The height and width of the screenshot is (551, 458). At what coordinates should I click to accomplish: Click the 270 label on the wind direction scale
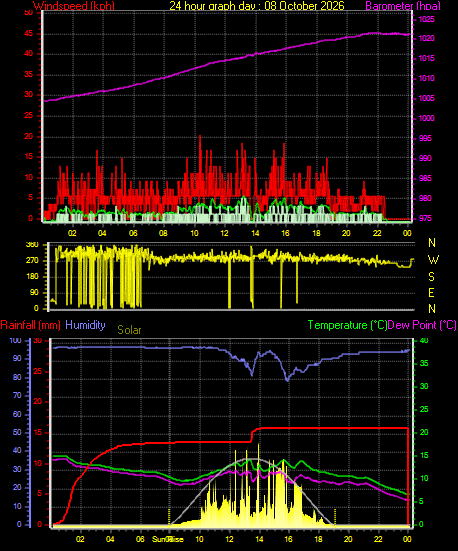pyautogui.click(x=32, y=261)
